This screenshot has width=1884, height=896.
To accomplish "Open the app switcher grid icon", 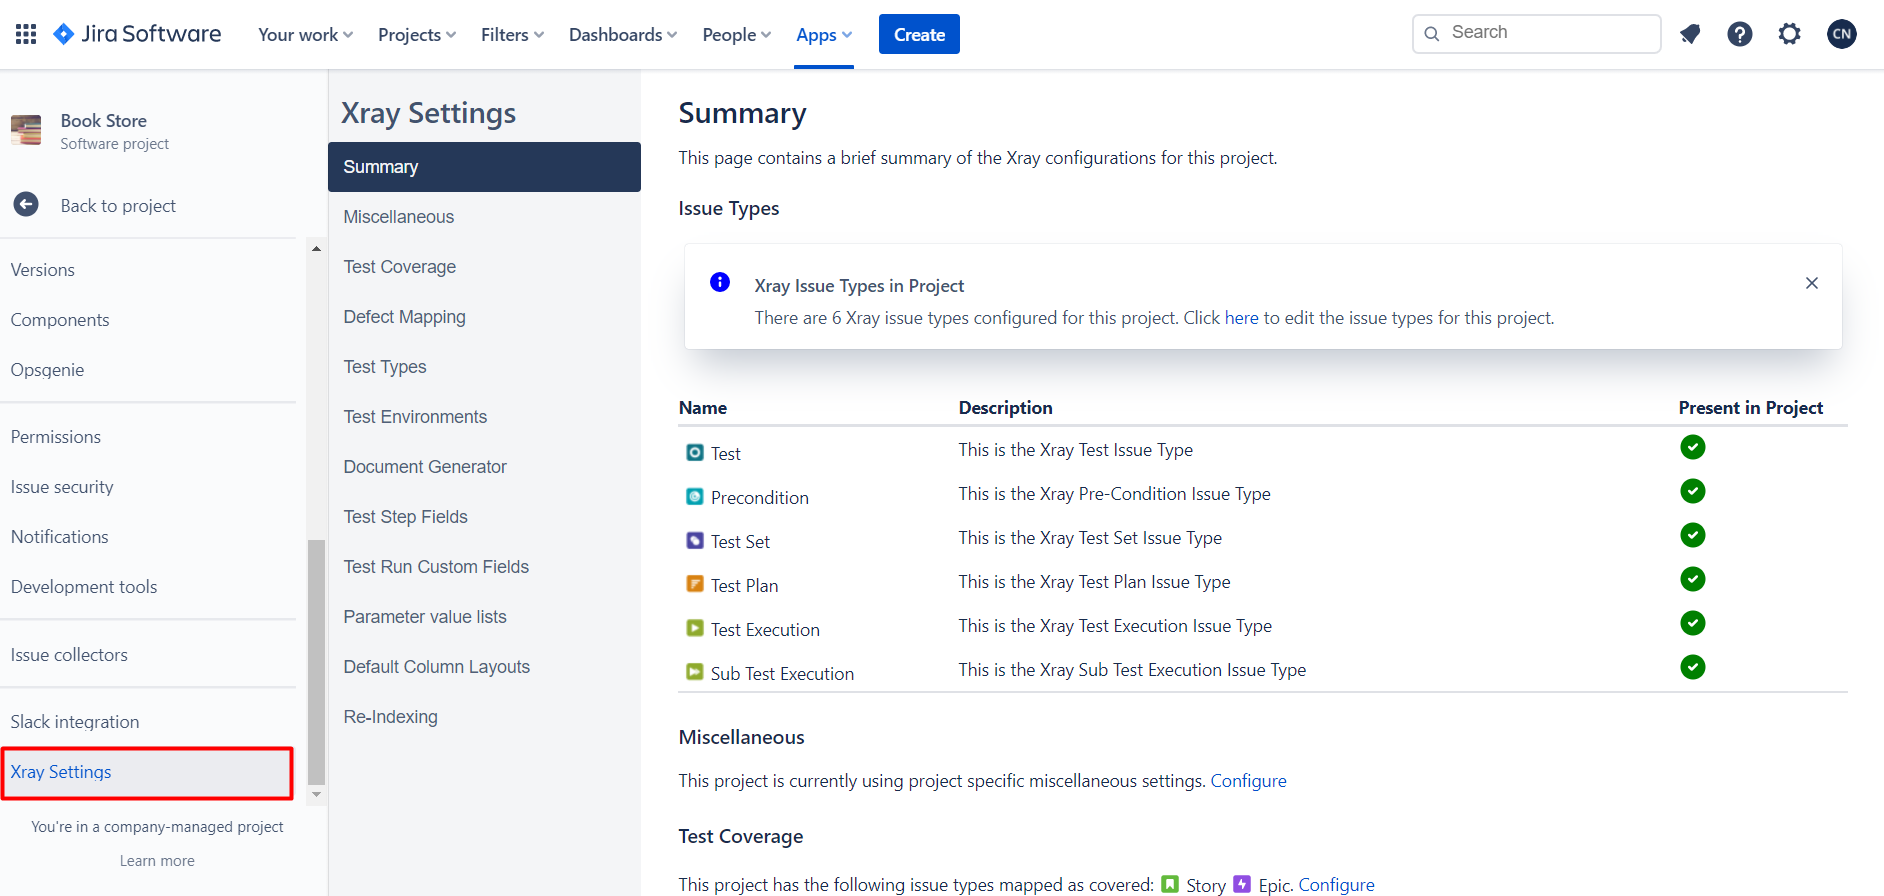I will [x=26, y=34].
